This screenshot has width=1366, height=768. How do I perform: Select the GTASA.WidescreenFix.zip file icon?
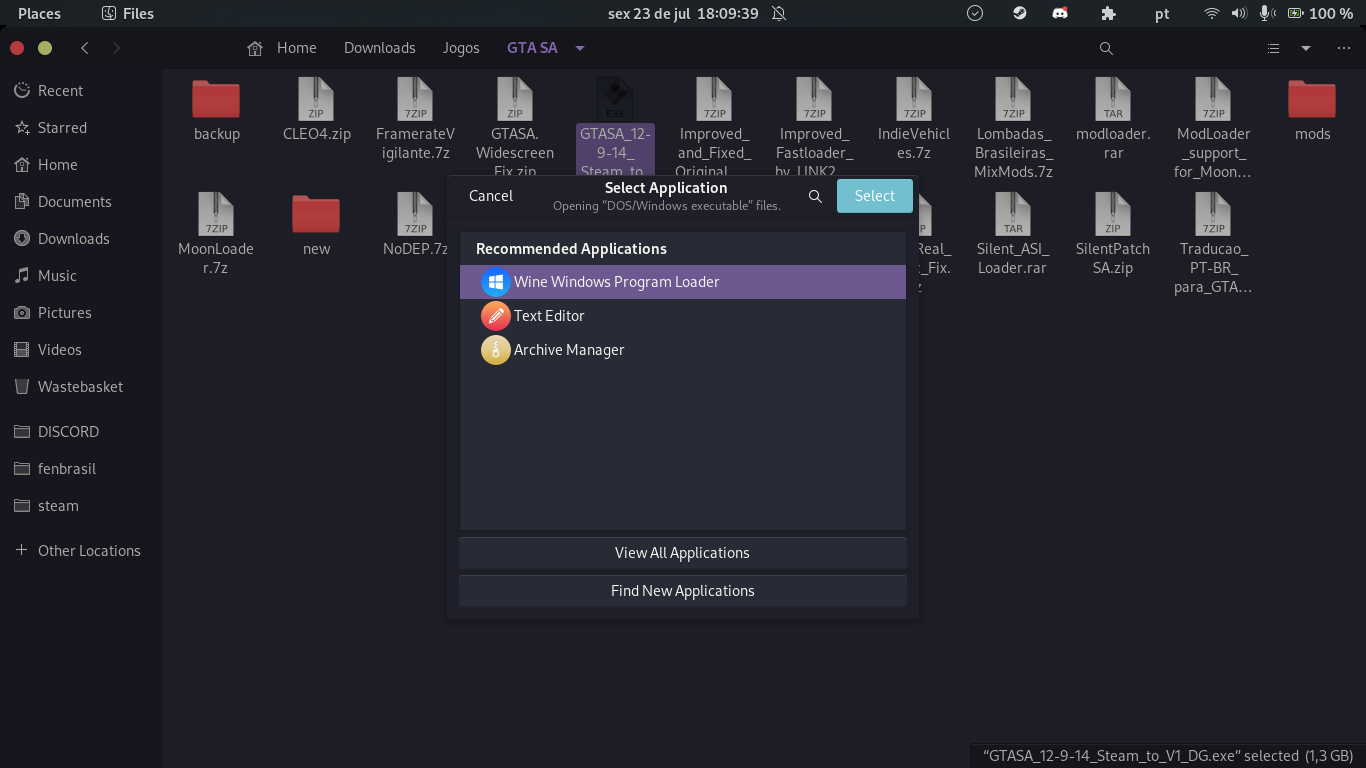(x=515, y=99)
